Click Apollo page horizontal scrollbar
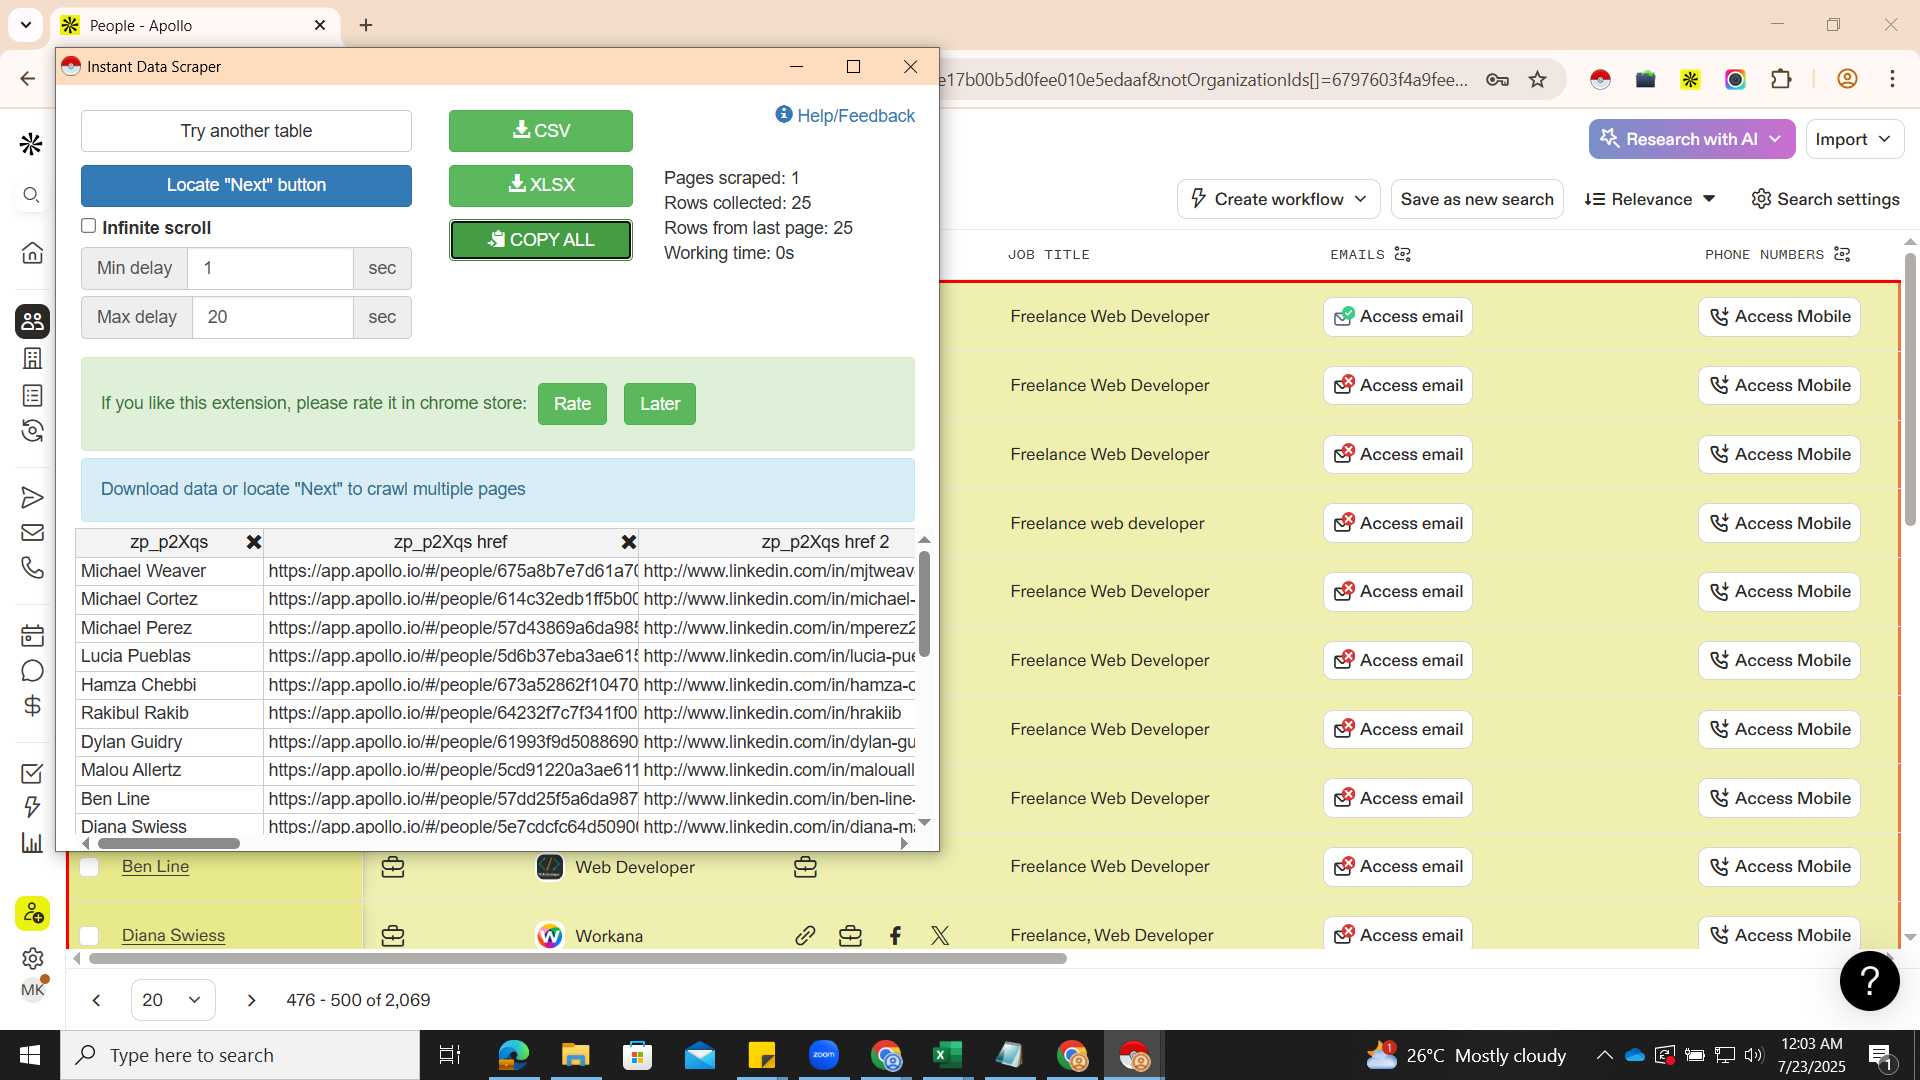 coord(578,959)
